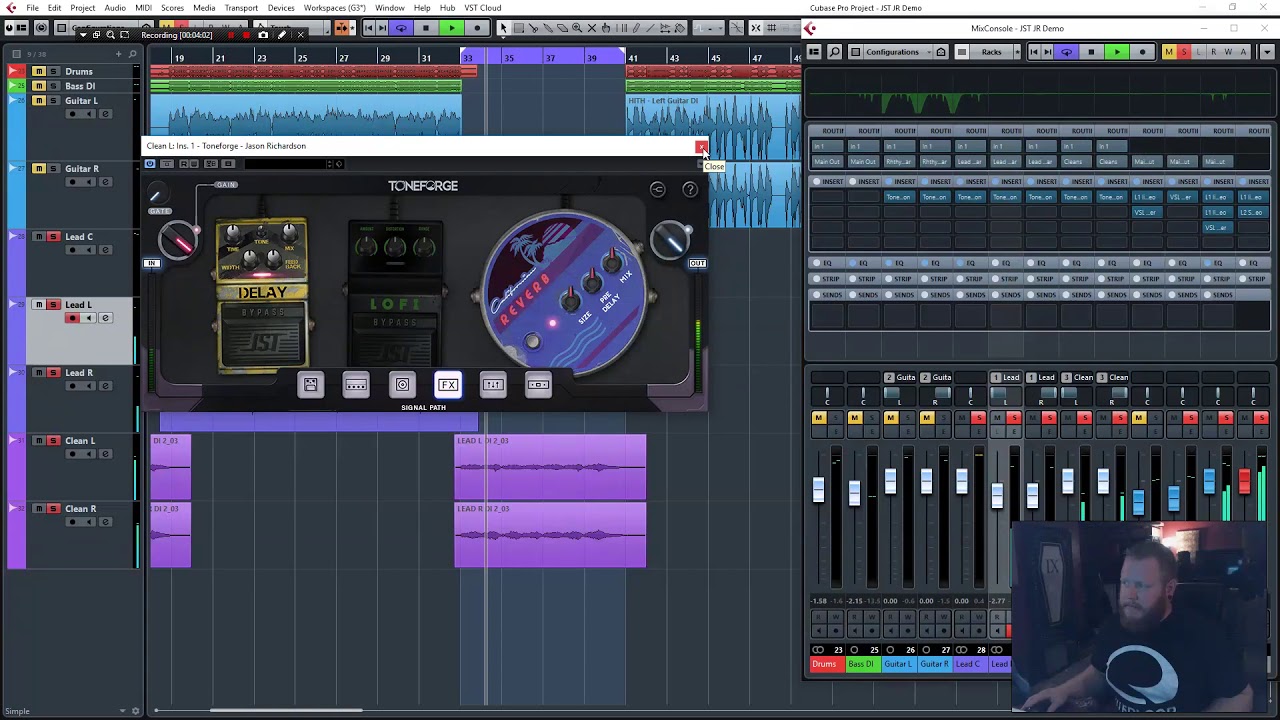Click the MixConsole channel selector list icon
Screen dimensions: 1280x720
click(x=815, y=52)
